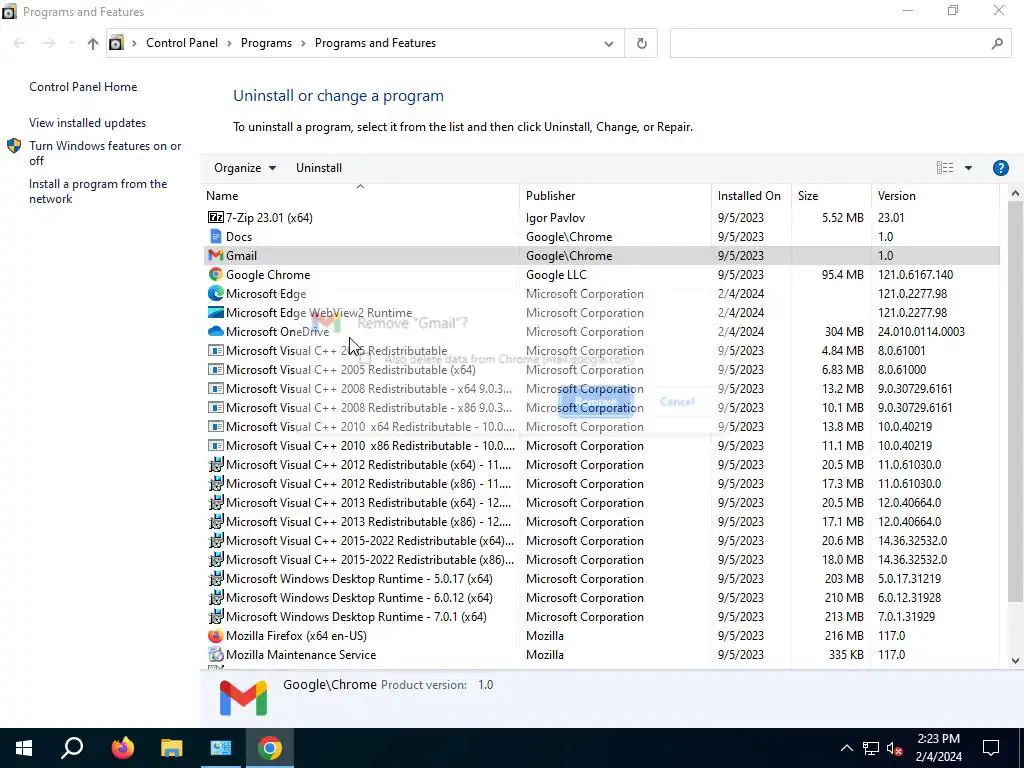Expand address bar history dropdown
This screenshot has width=1024, height=768.
pos(609,43)
